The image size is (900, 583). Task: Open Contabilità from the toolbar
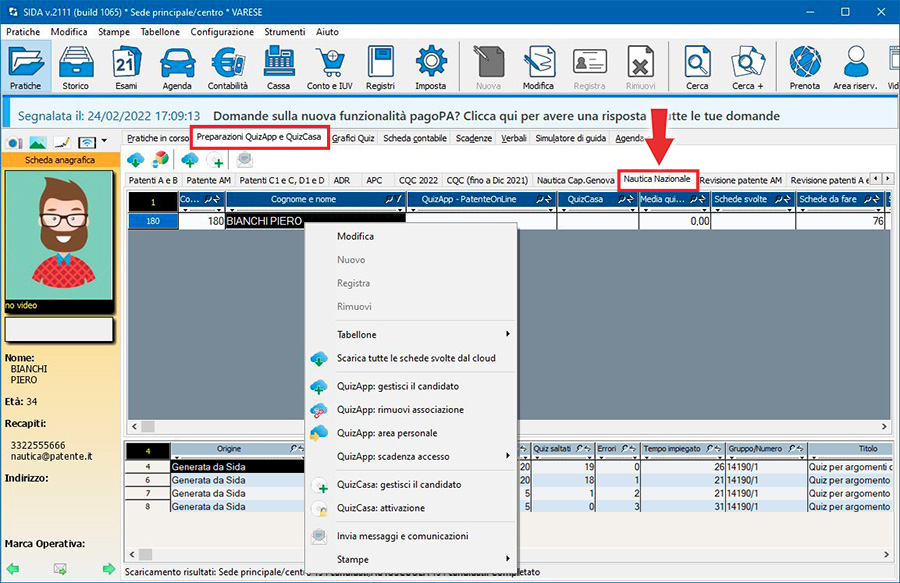228,68
